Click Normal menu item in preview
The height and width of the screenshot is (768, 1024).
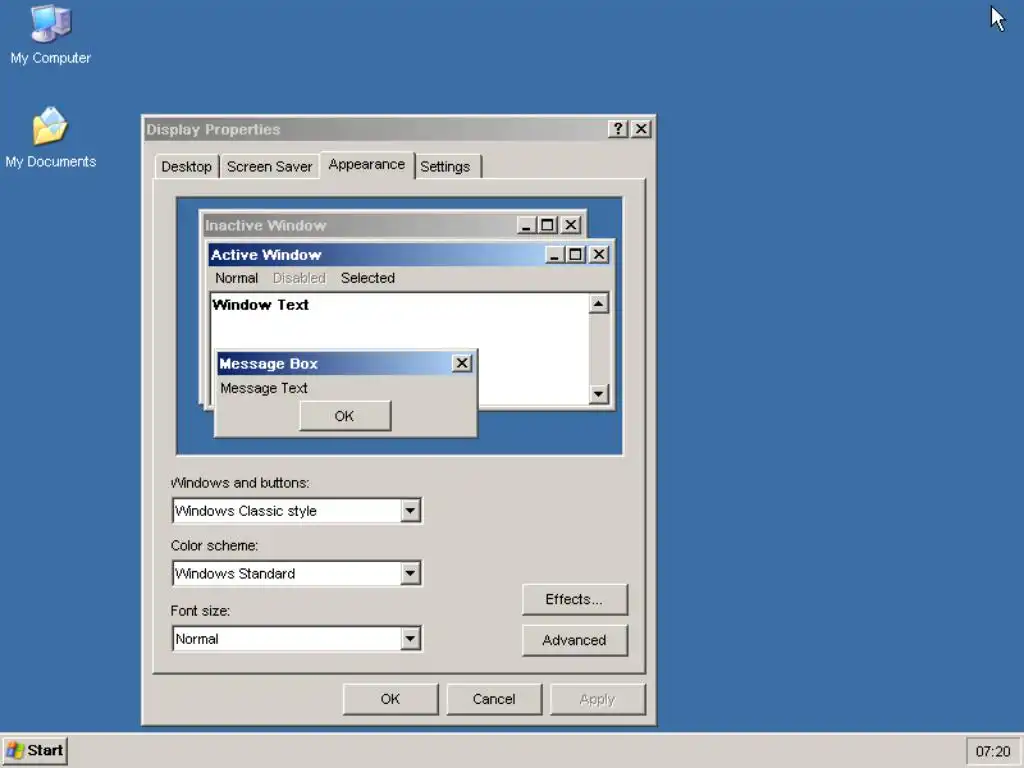coord(236,278)
